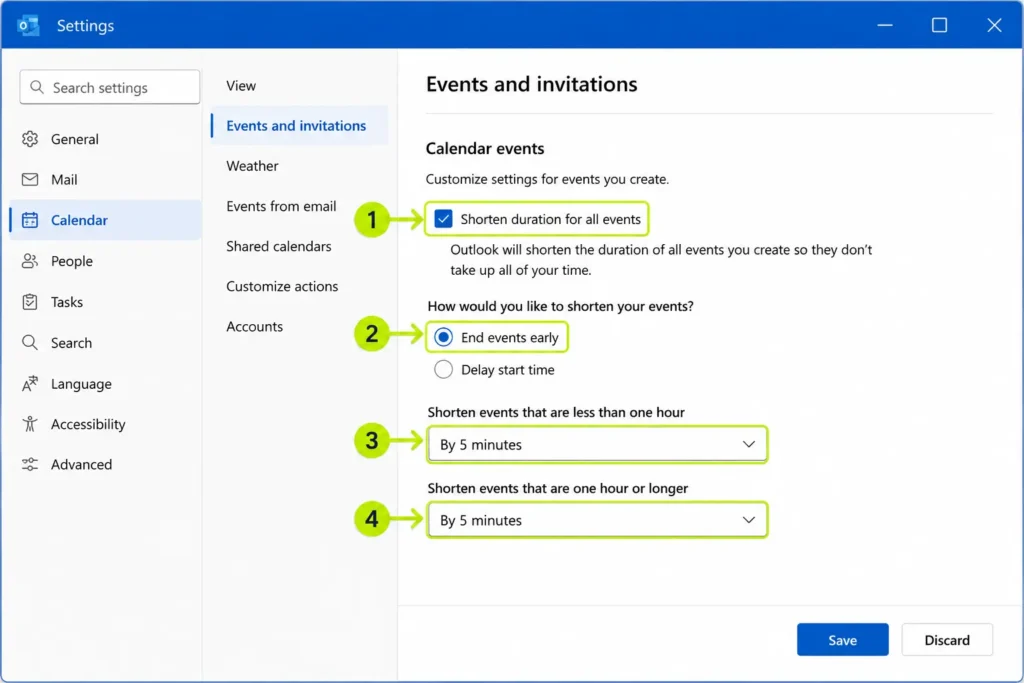Save the settings changes
This screenshot has width=1024, height=683.
[842, 640]
